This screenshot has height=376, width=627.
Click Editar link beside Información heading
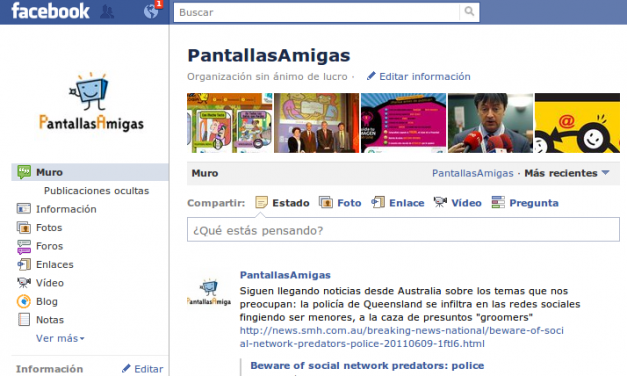point(148,369)
